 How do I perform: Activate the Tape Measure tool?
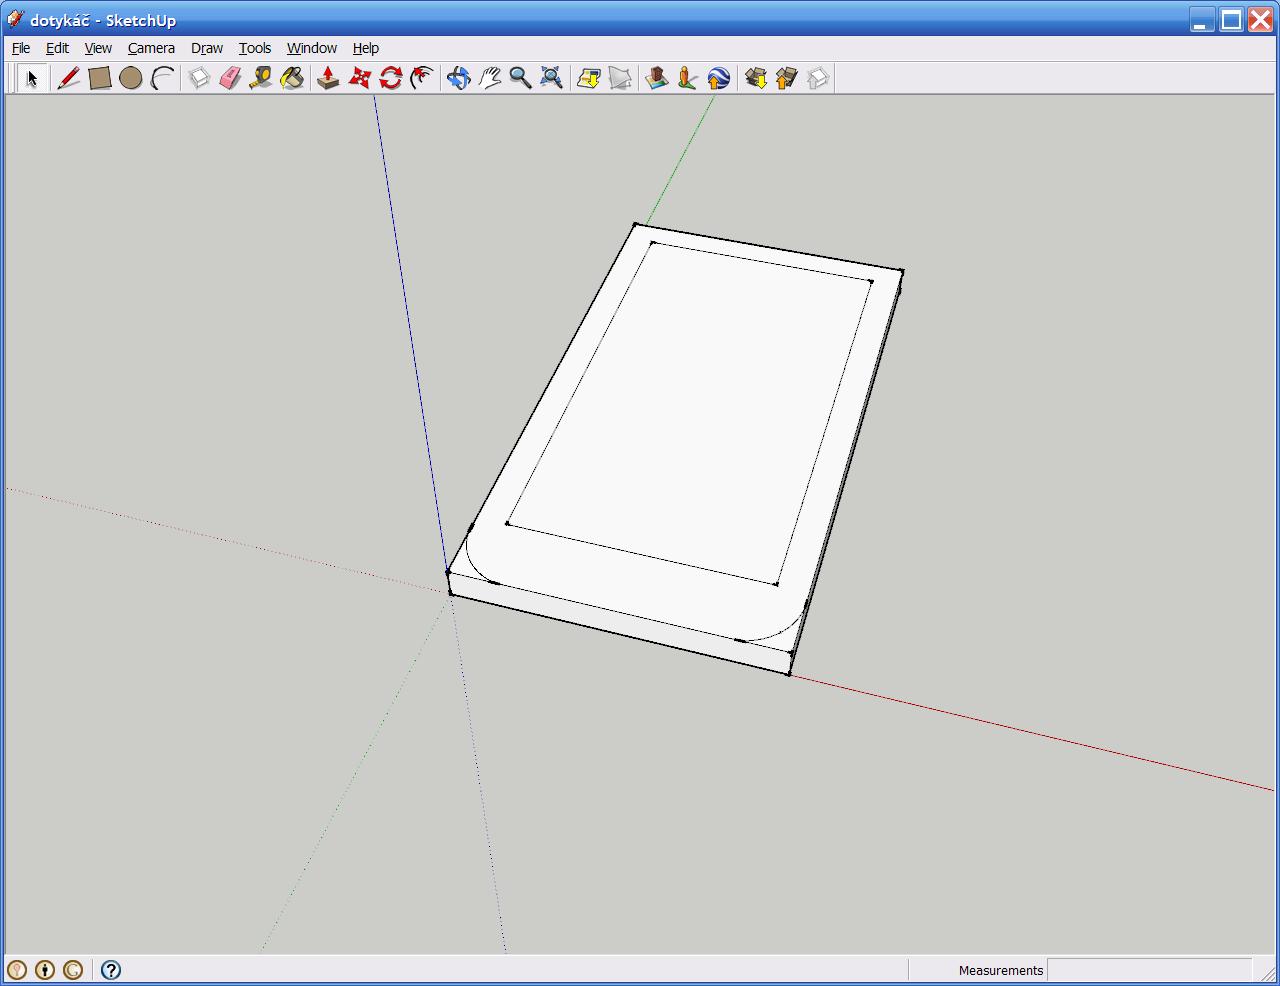click(261, 78)
